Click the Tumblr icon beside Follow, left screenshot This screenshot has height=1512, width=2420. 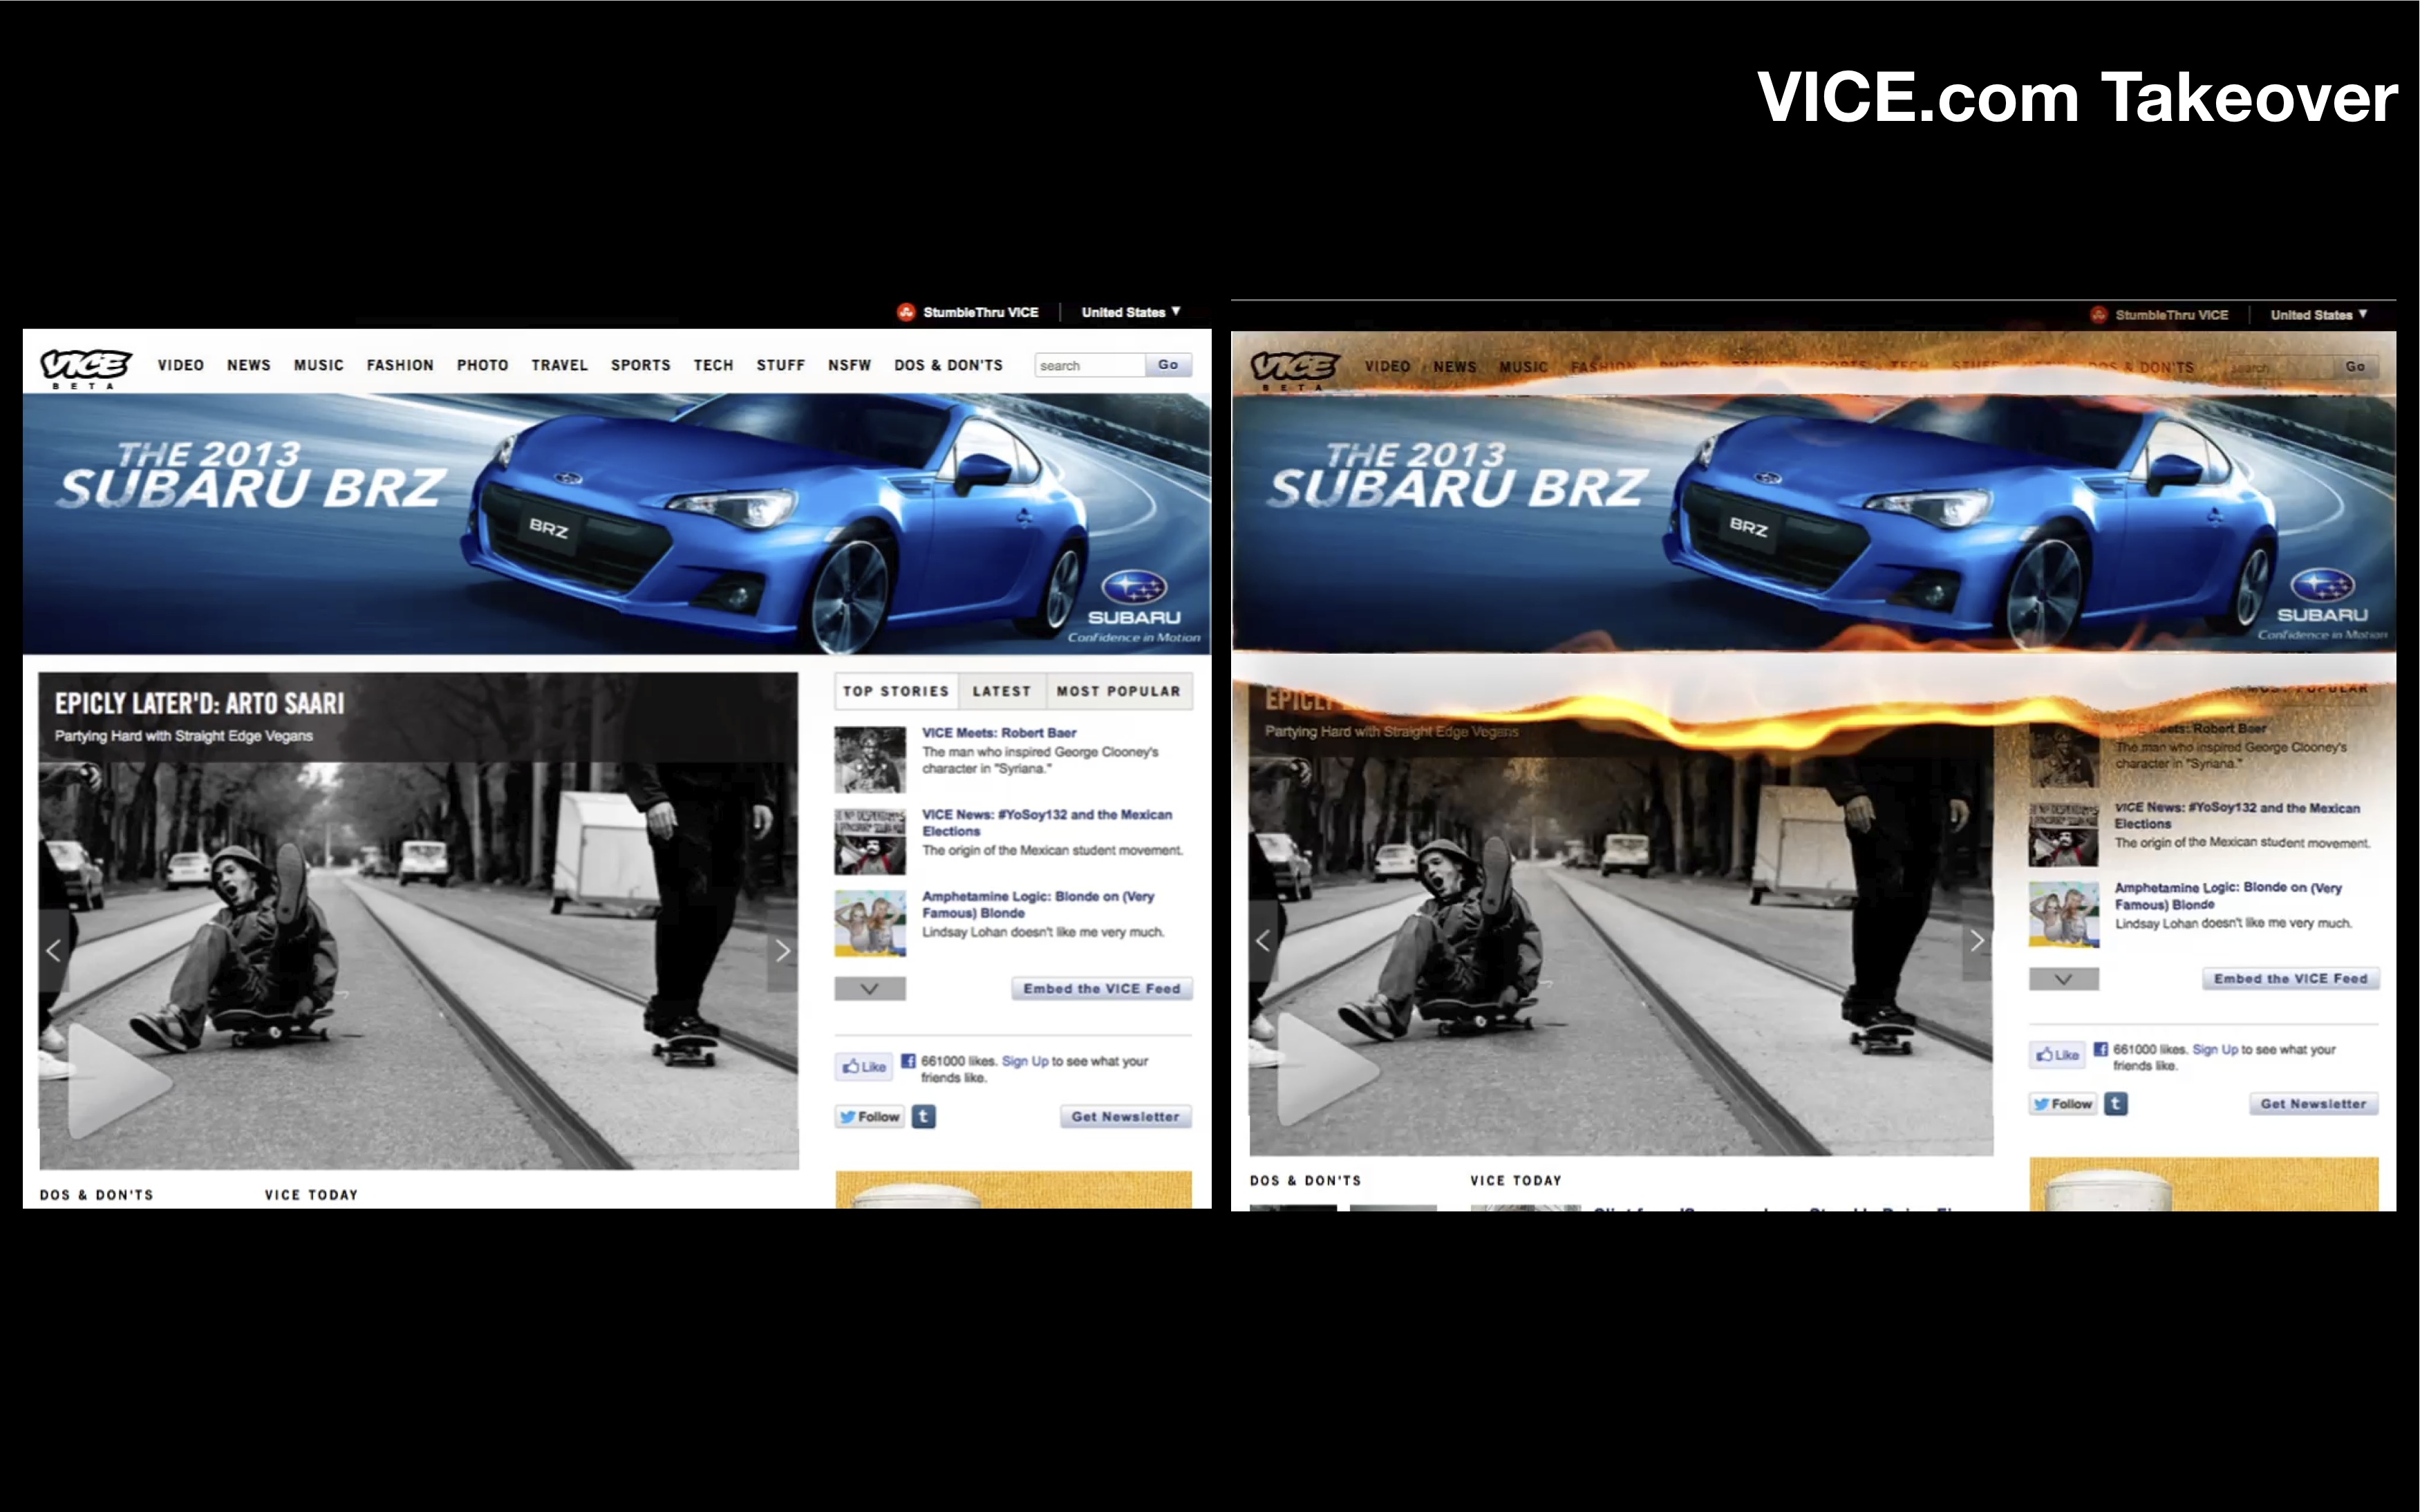coord(924,1116)
